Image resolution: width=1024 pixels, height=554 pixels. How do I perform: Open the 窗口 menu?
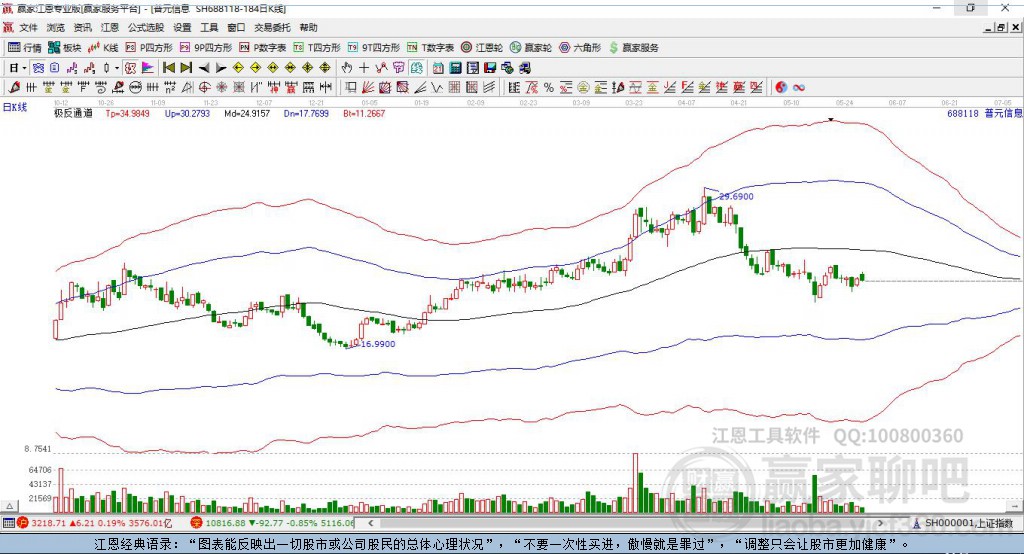(236, 27)
